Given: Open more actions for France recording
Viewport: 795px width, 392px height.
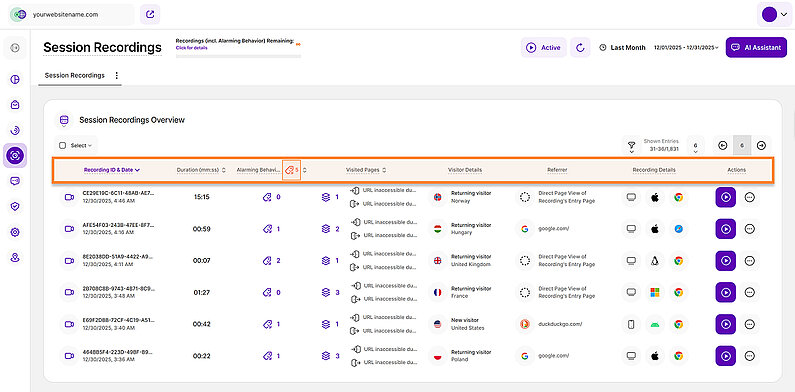Looking at the screenshot, I should pos(750,293).
